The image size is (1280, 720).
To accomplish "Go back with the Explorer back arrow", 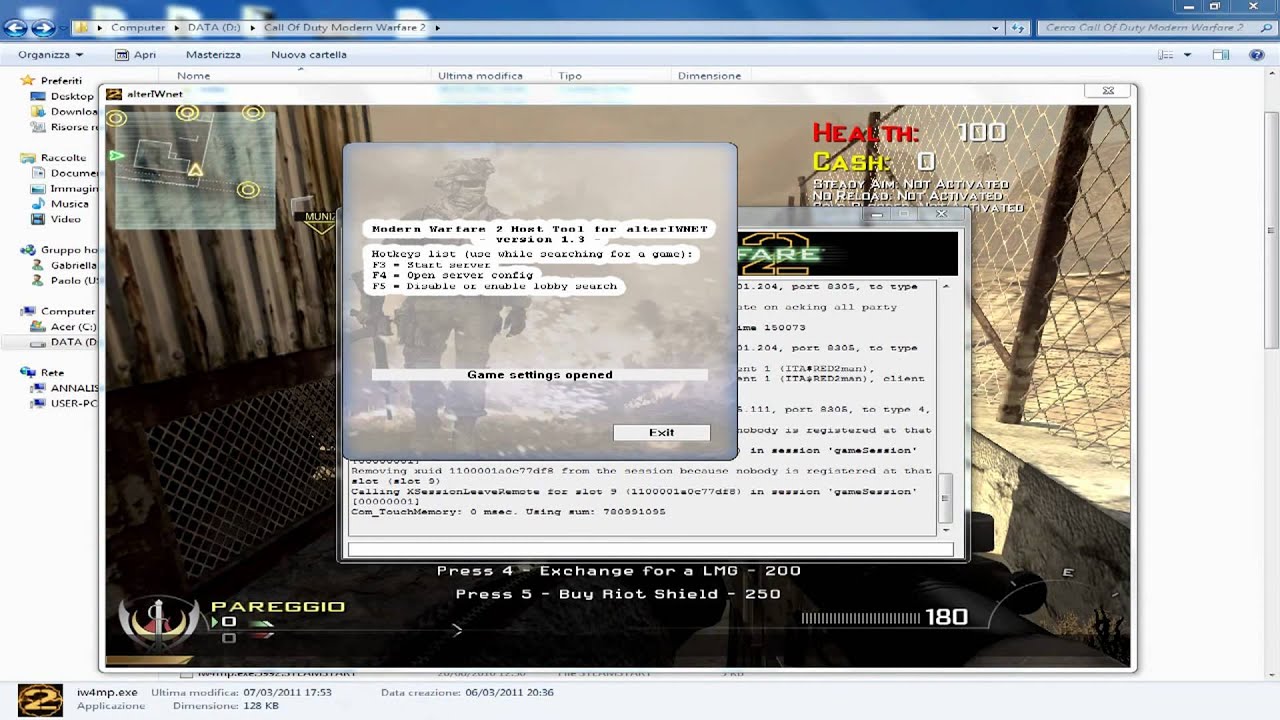I will [x=16, y=28].
